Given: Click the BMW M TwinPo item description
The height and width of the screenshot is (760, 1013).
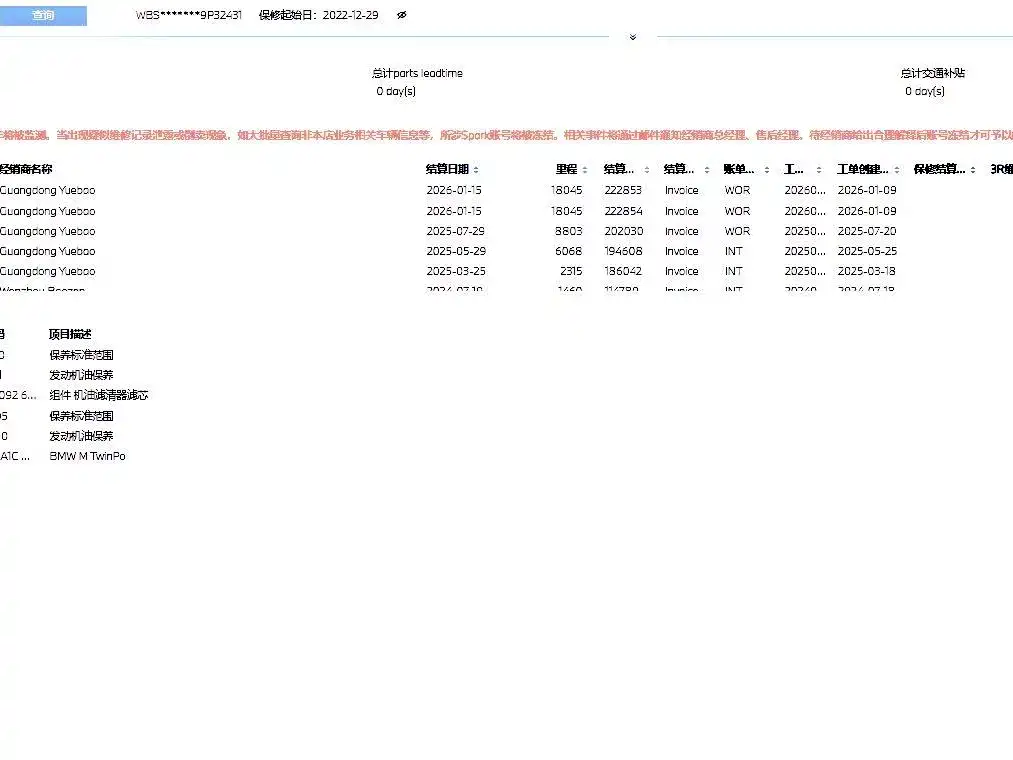Looking at the screenshot, I should 88,456.
